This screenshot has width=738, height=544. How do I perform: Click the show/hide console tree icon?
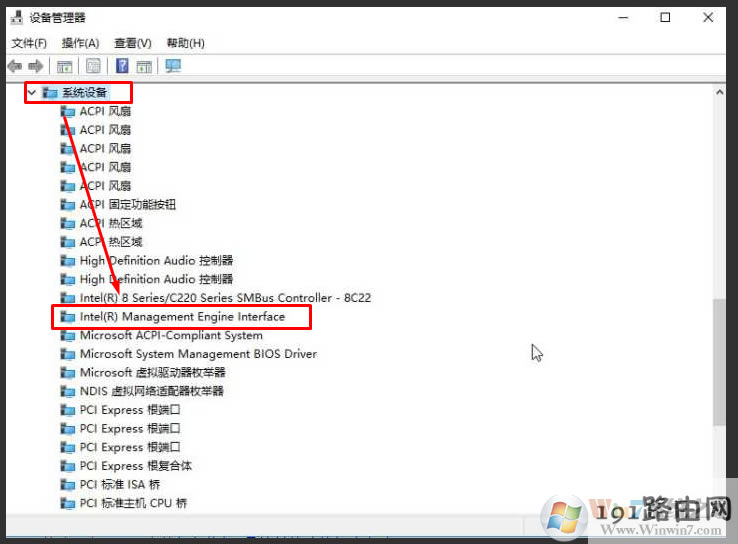(x=64, y=66)
